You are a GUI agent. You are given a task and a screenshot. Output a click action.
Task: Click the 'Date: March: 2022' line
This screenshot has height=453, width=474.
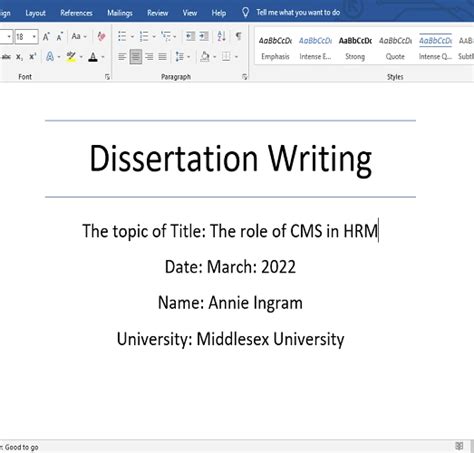coord(230,267)
